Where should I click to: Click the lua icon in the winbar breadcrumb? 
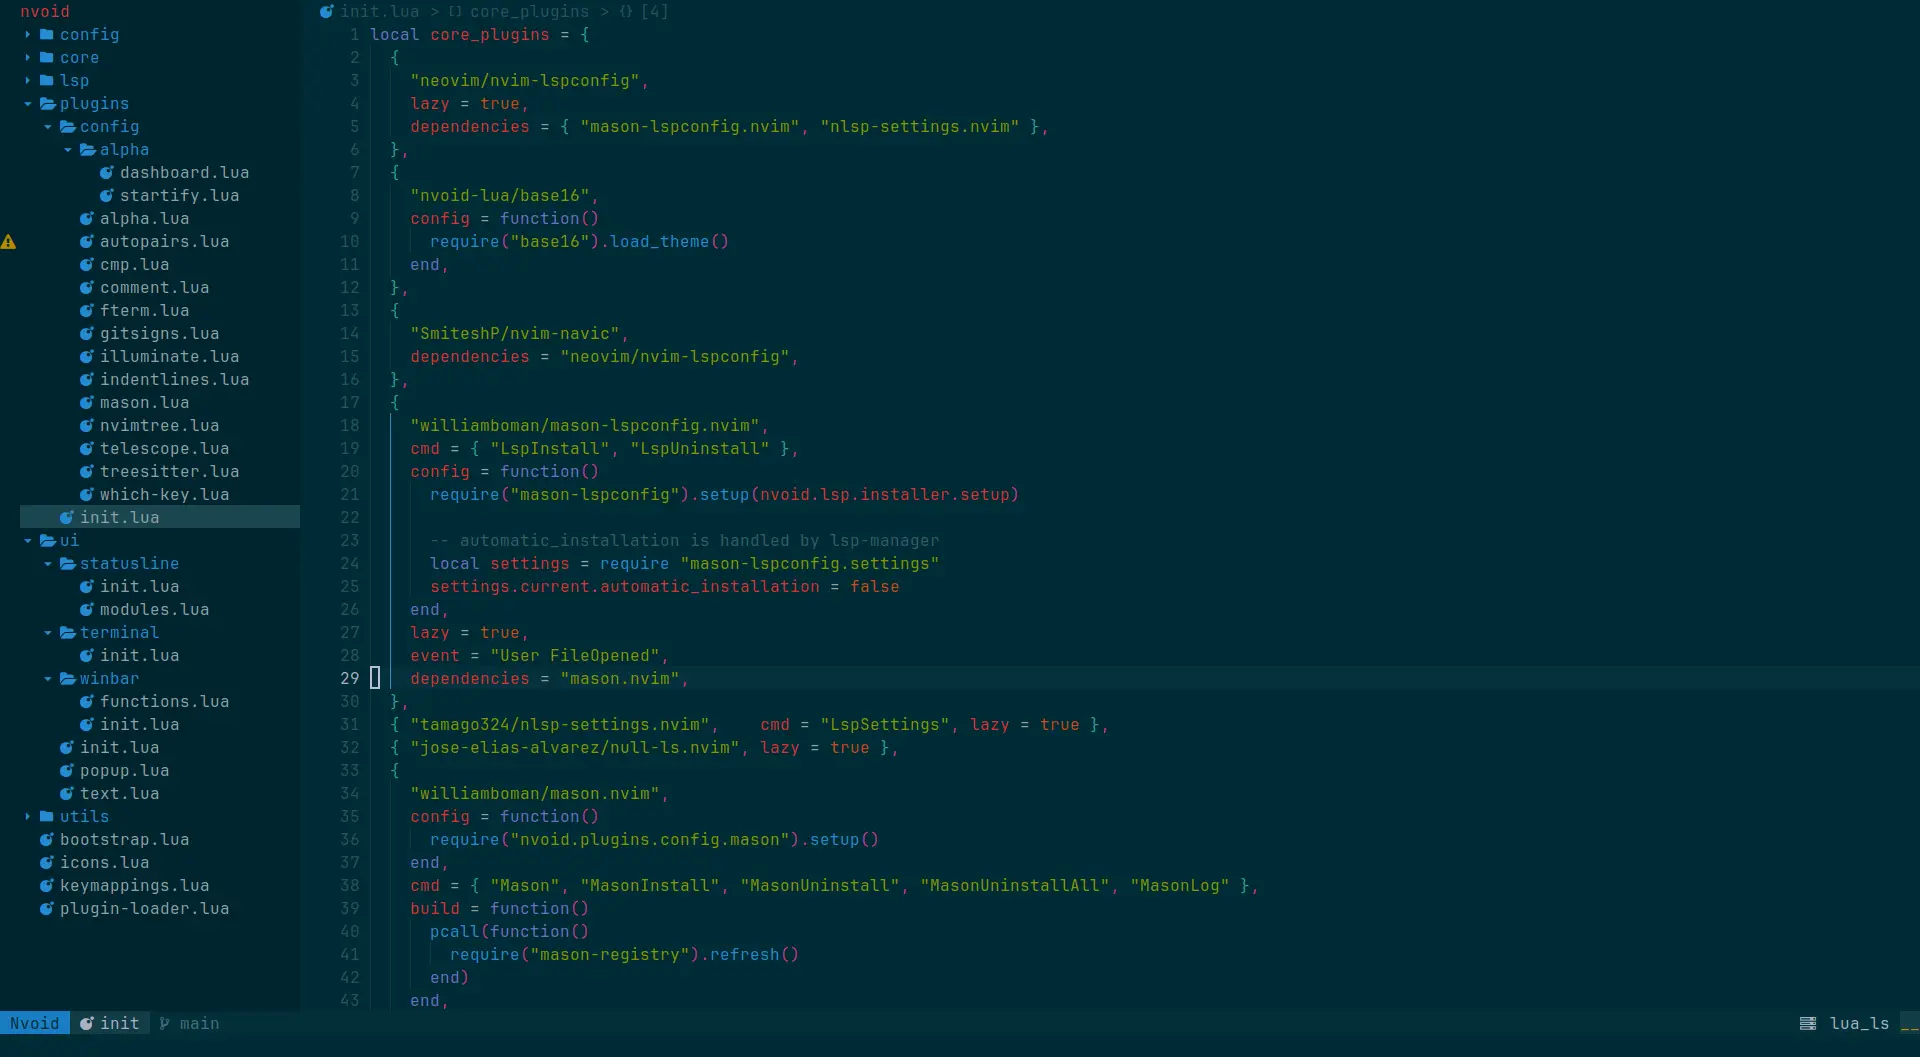327,12
